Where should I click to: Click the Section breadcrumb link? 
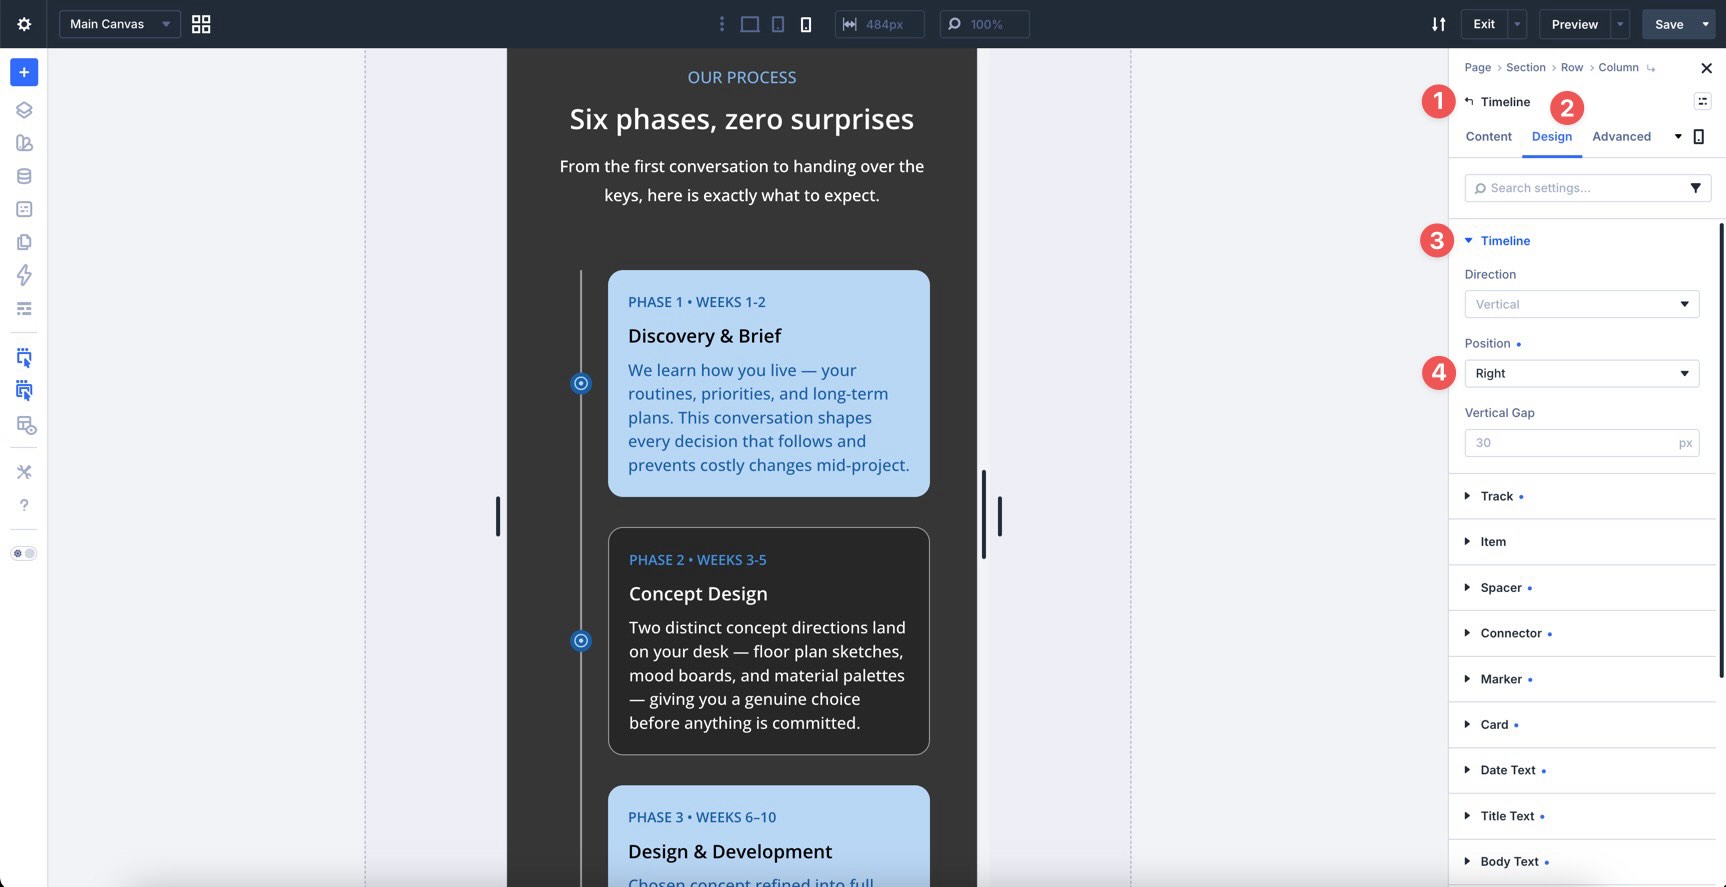coord(1525,68)
